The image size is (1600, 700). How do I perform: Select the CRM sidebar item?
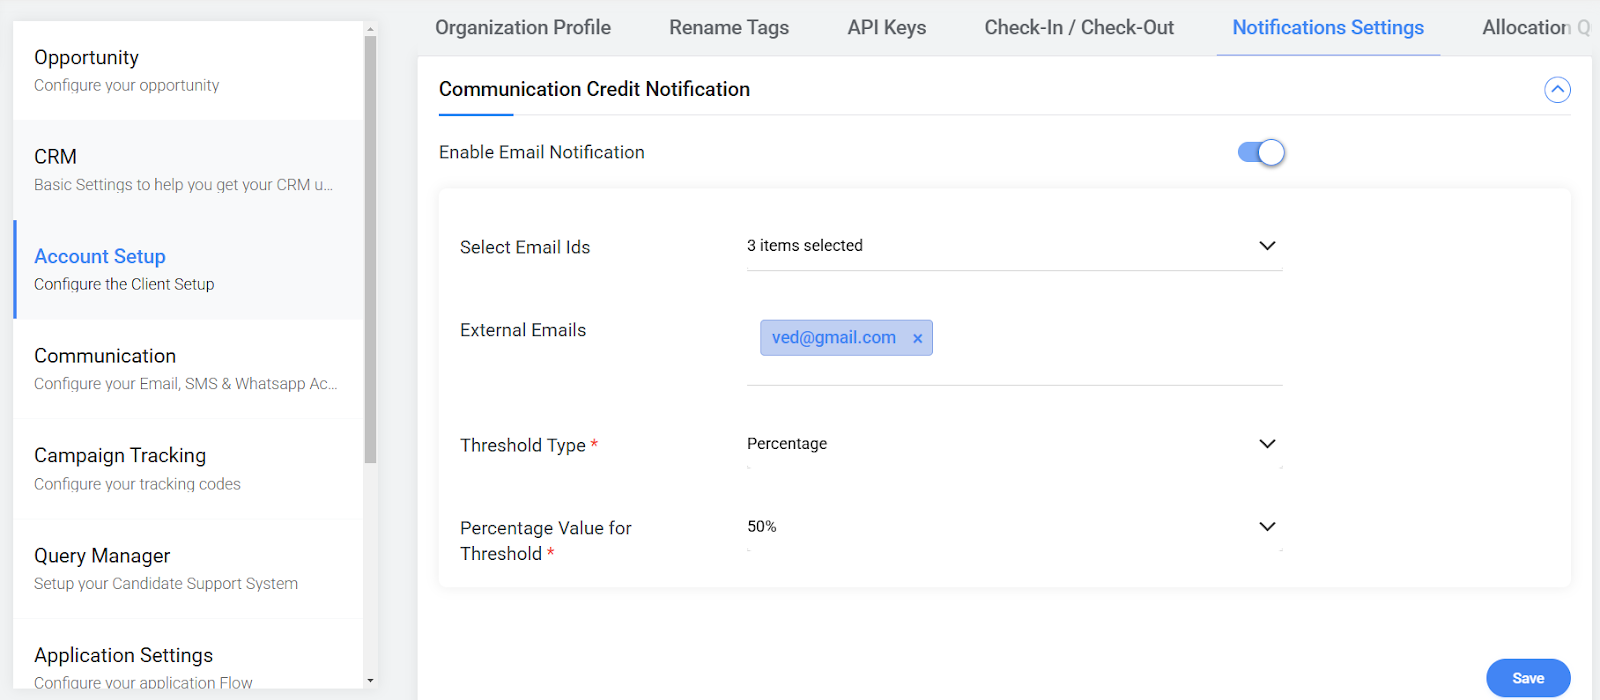tap(188, 170)
